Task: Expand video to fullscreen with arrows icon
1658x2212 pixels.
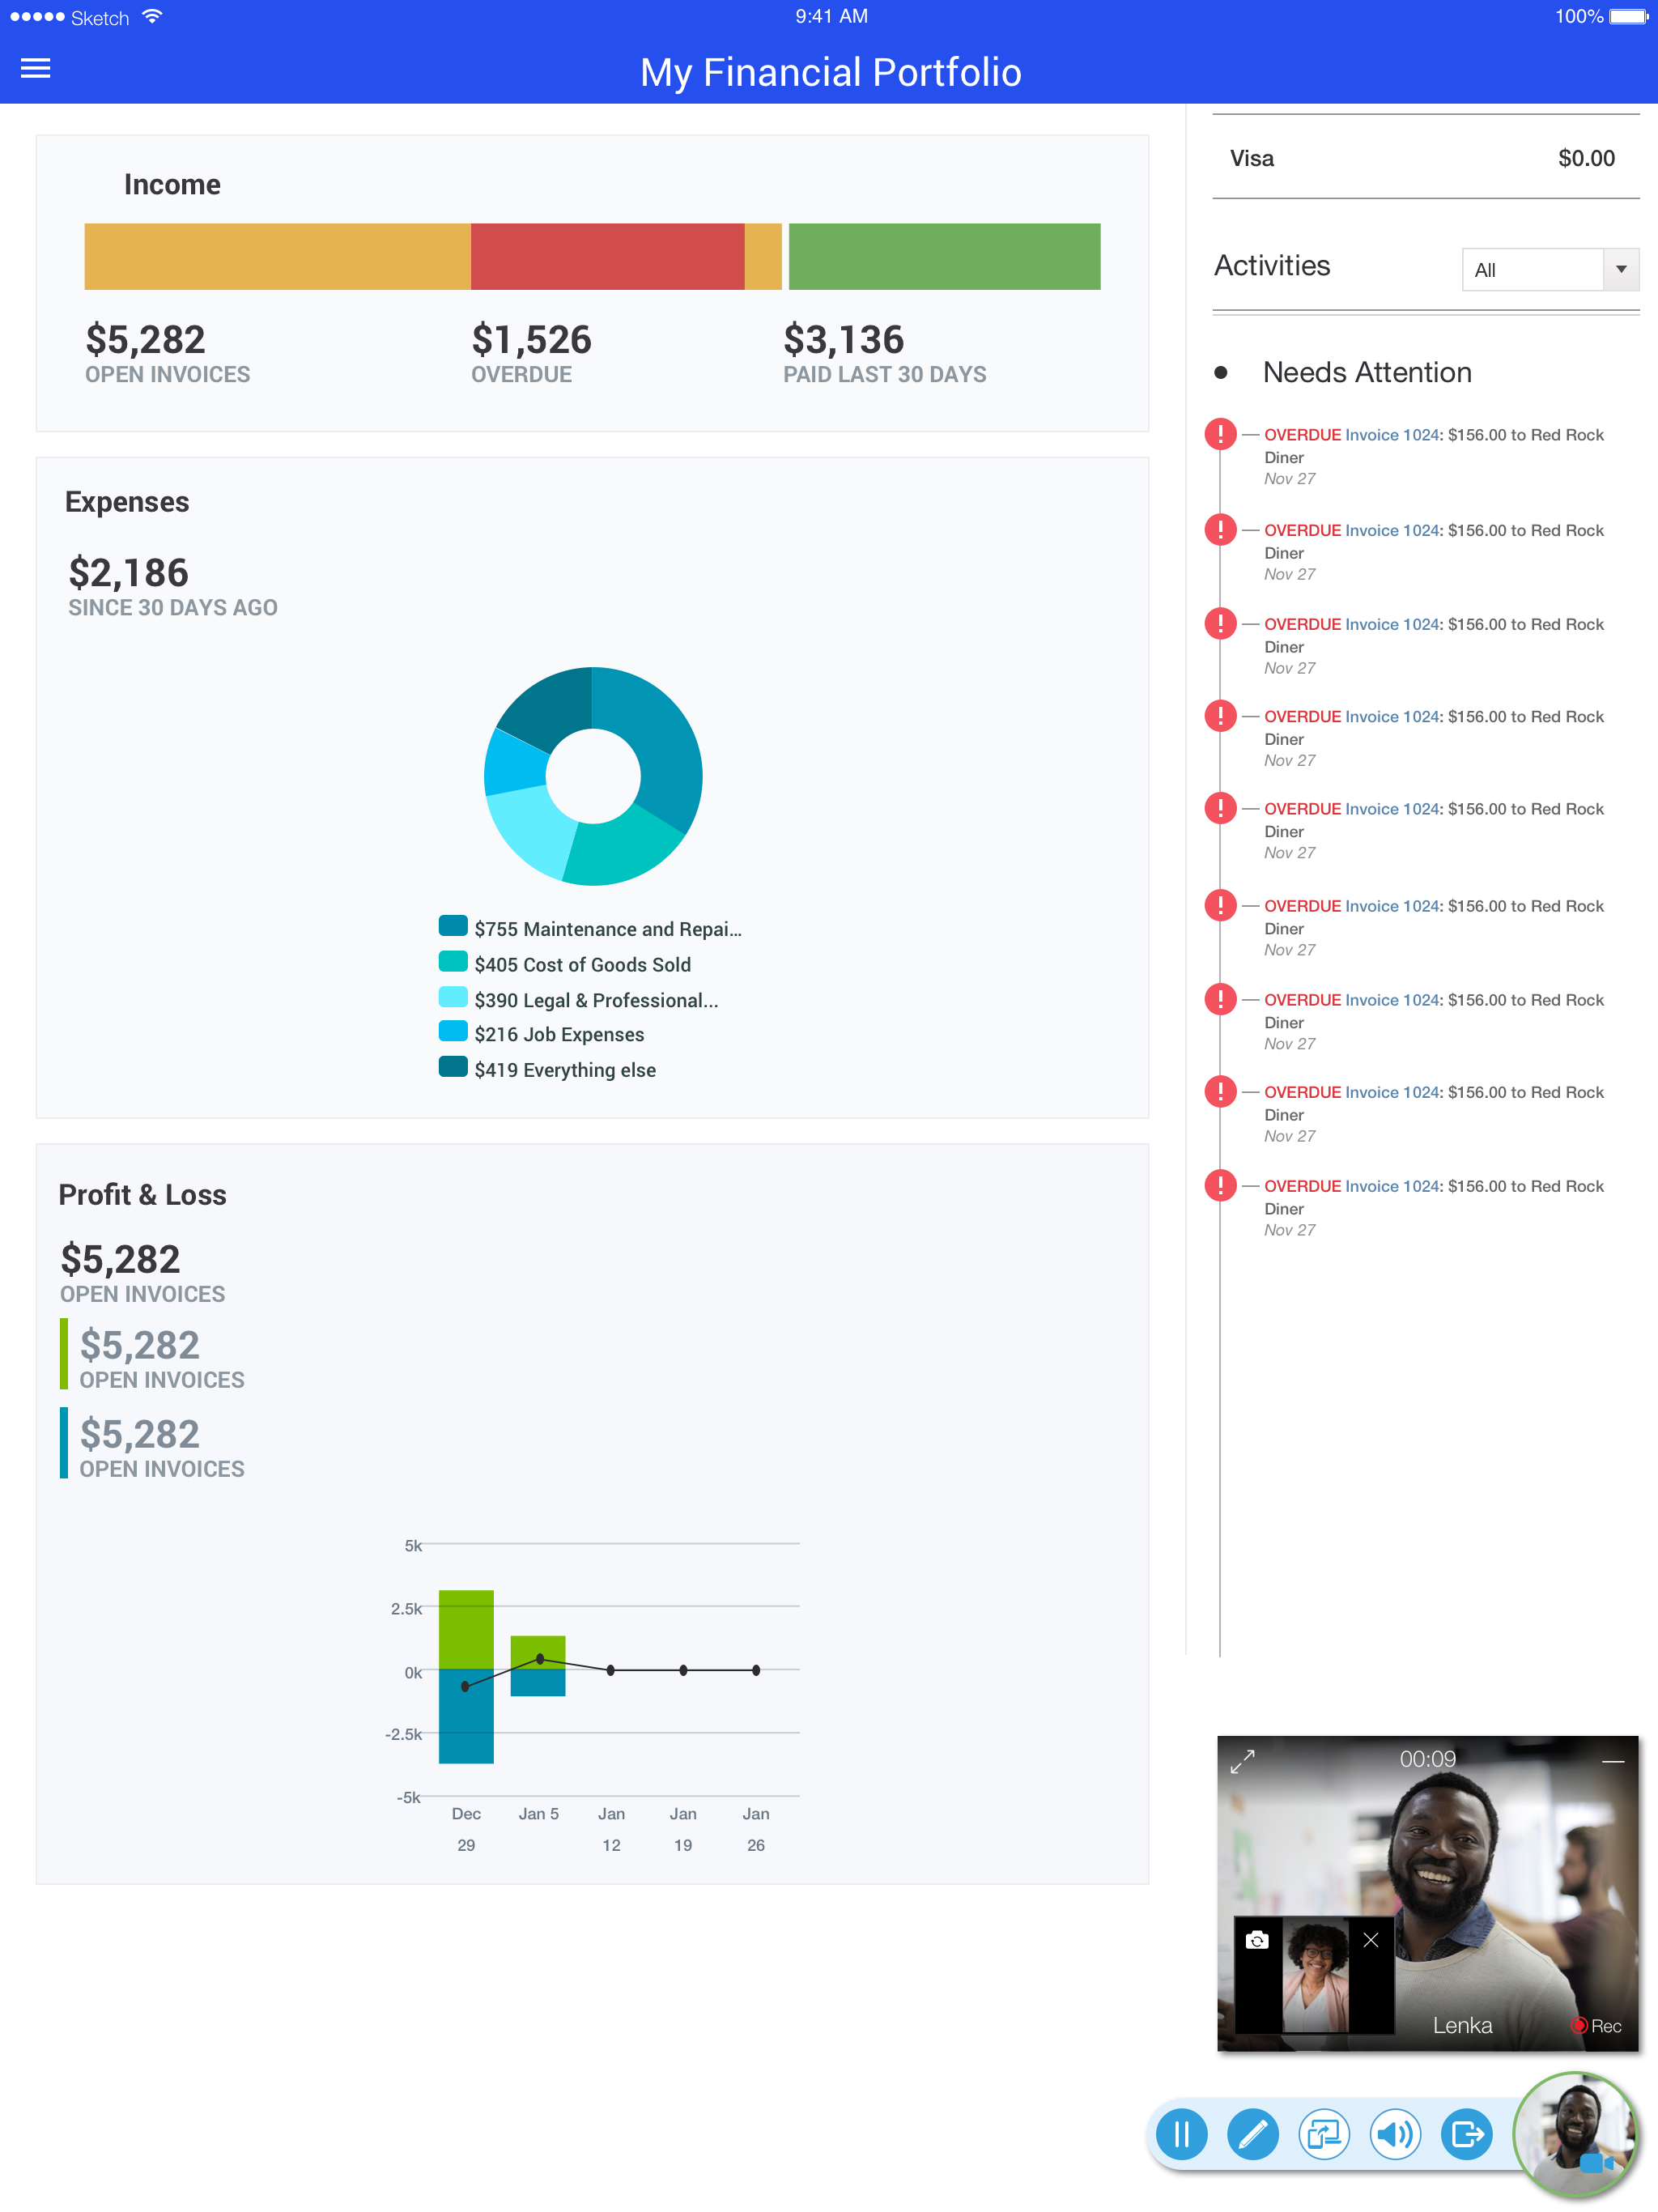Action: pyautogui.click(x=1242, y=1761)
